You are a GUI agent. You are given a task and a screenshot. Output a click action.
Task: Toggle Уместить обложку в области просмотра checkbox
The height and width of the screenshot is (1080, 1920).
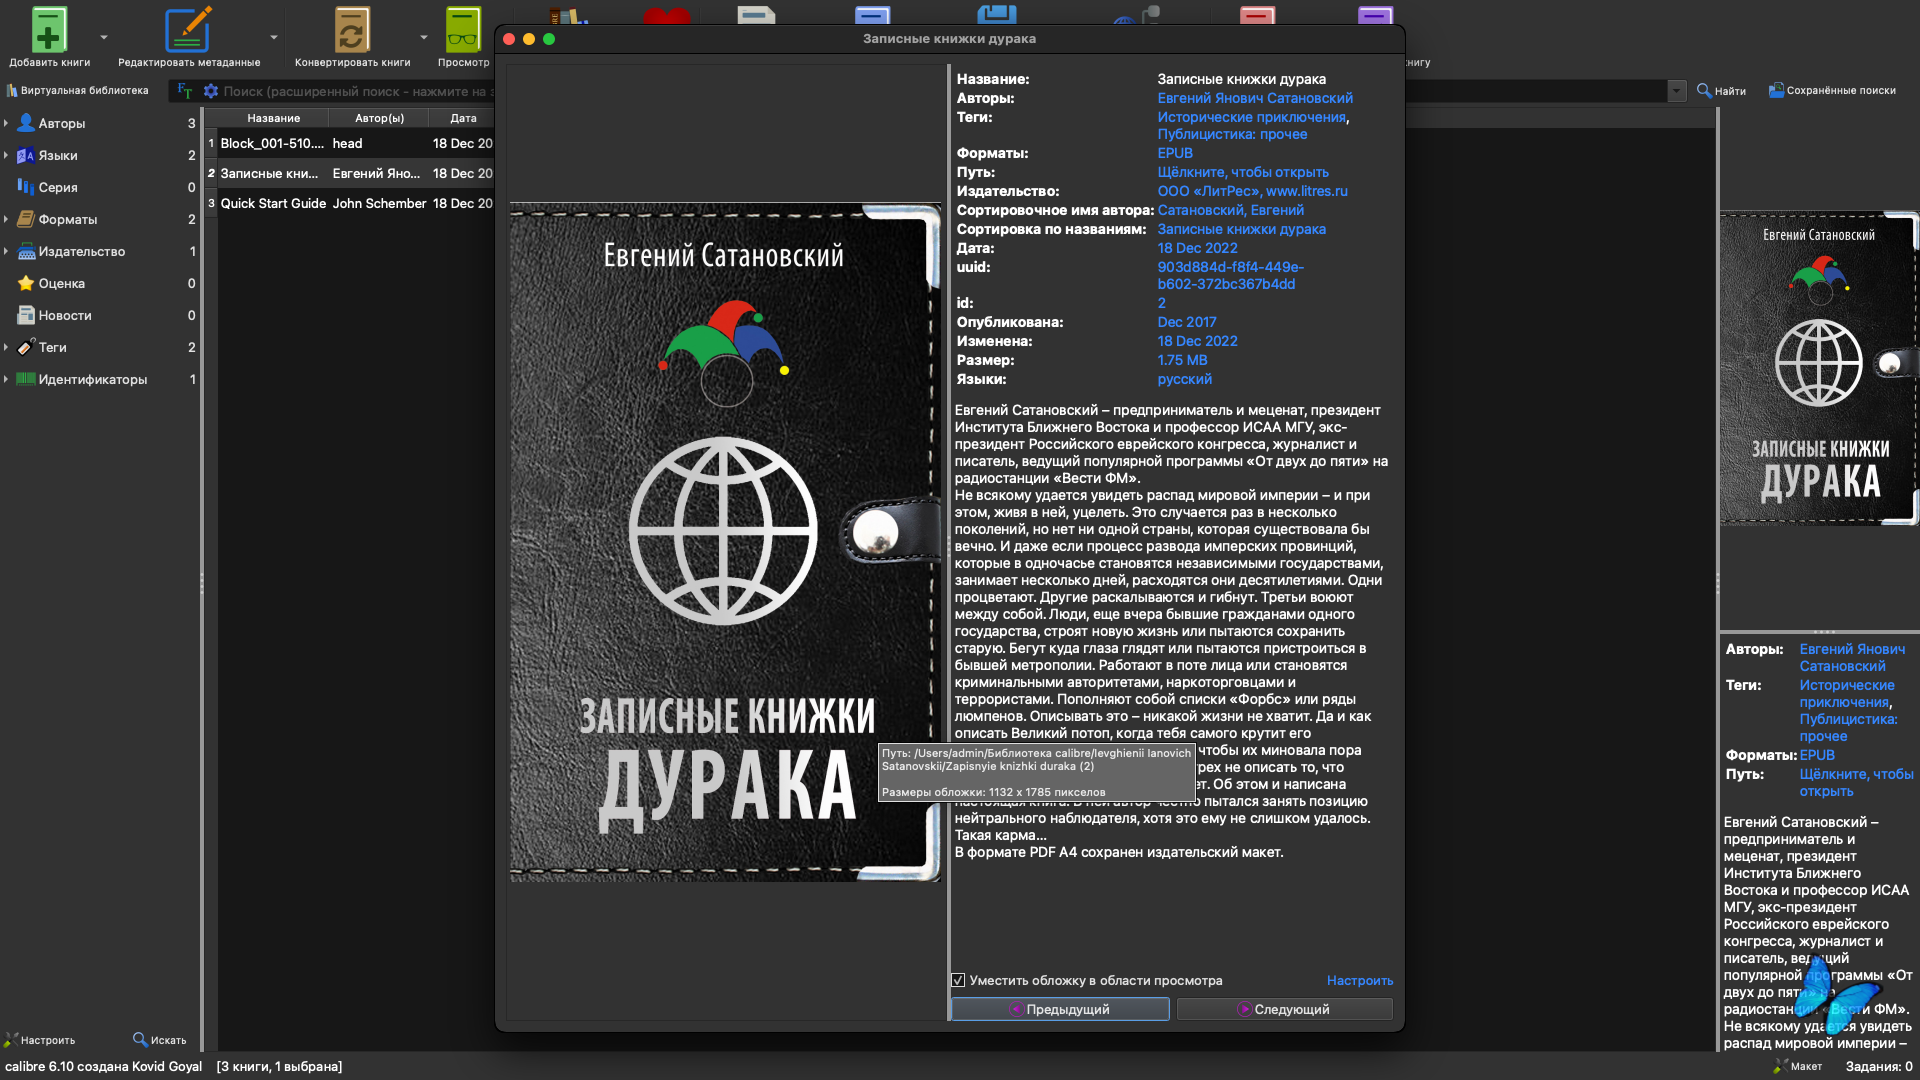click(958, 980)
